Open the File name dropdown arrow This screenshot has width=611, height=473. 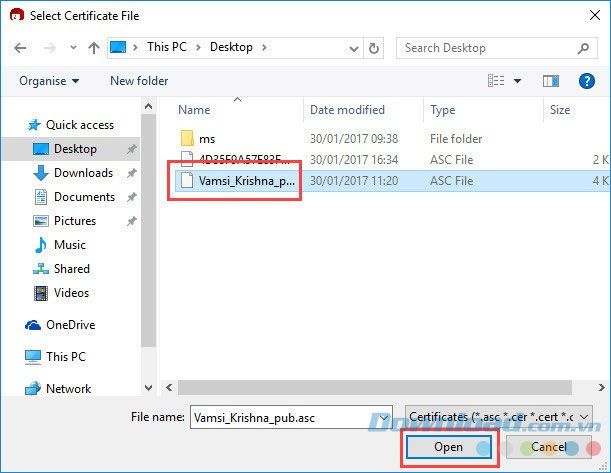pyautogui.click(x=384, y=418)
